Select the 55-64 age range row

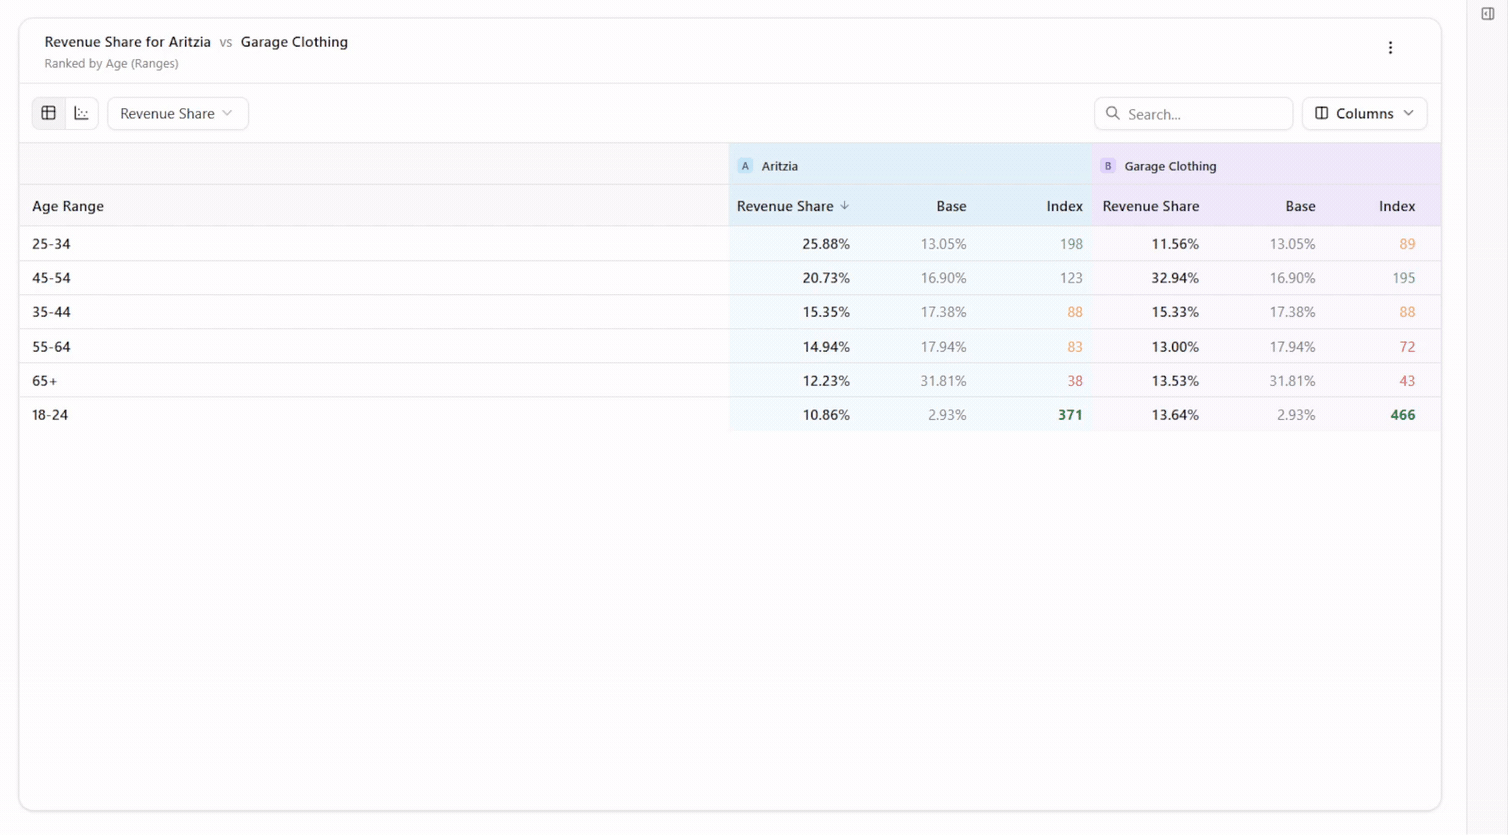pyautogui.click(x=730, y=347)
